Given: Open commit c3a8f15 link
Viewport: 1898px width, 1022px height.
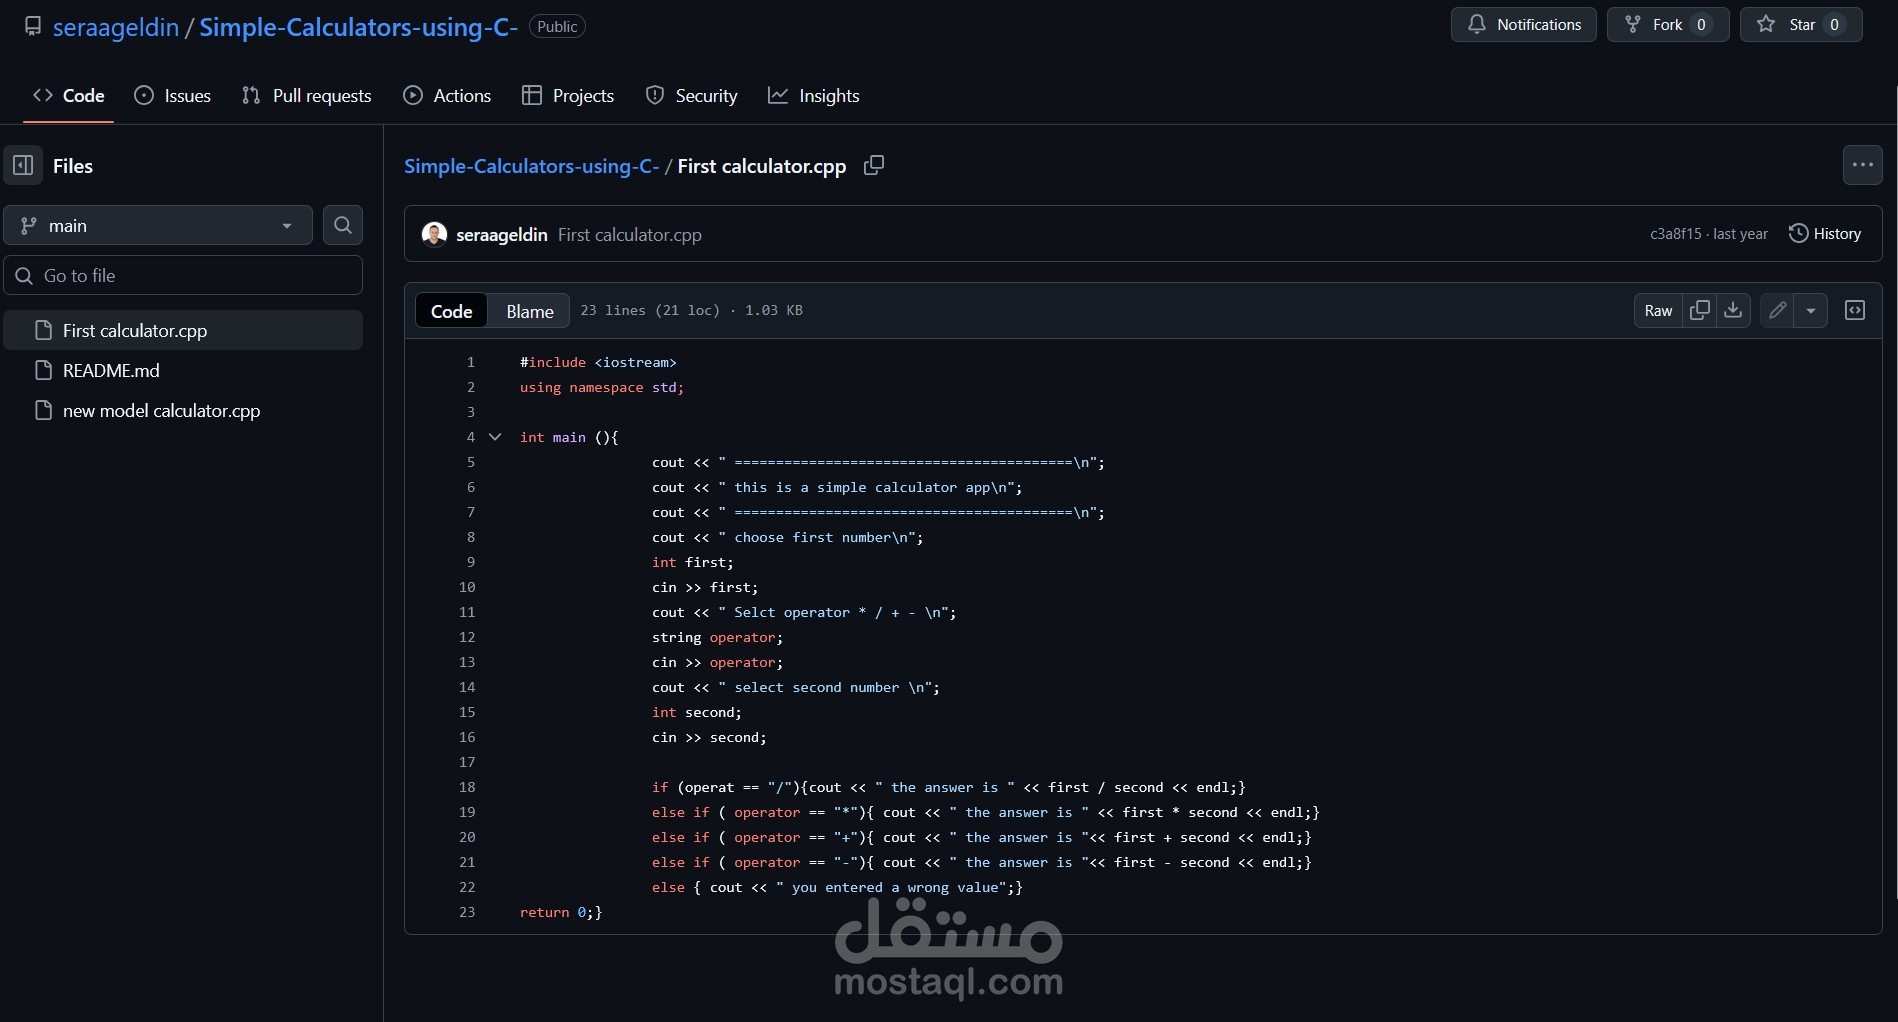Looking at the screenshot, I should (1675, 234).
